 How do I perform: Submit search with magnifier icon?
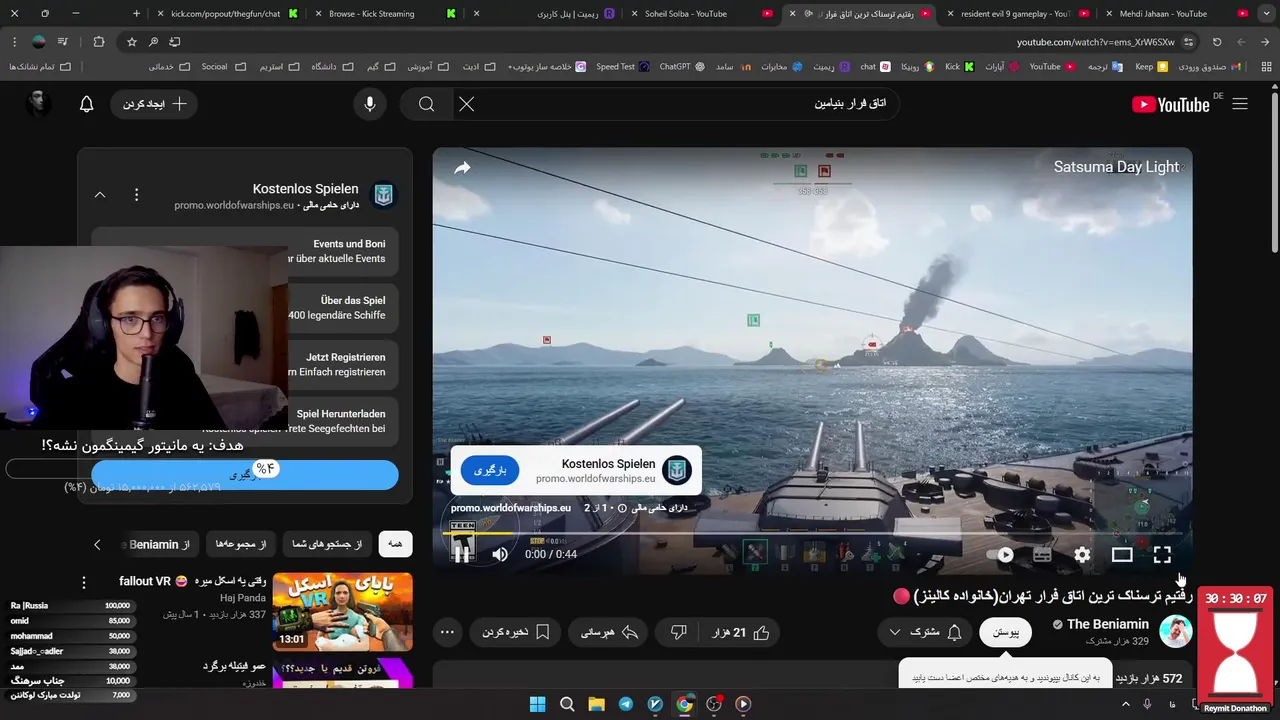[427, 104]
